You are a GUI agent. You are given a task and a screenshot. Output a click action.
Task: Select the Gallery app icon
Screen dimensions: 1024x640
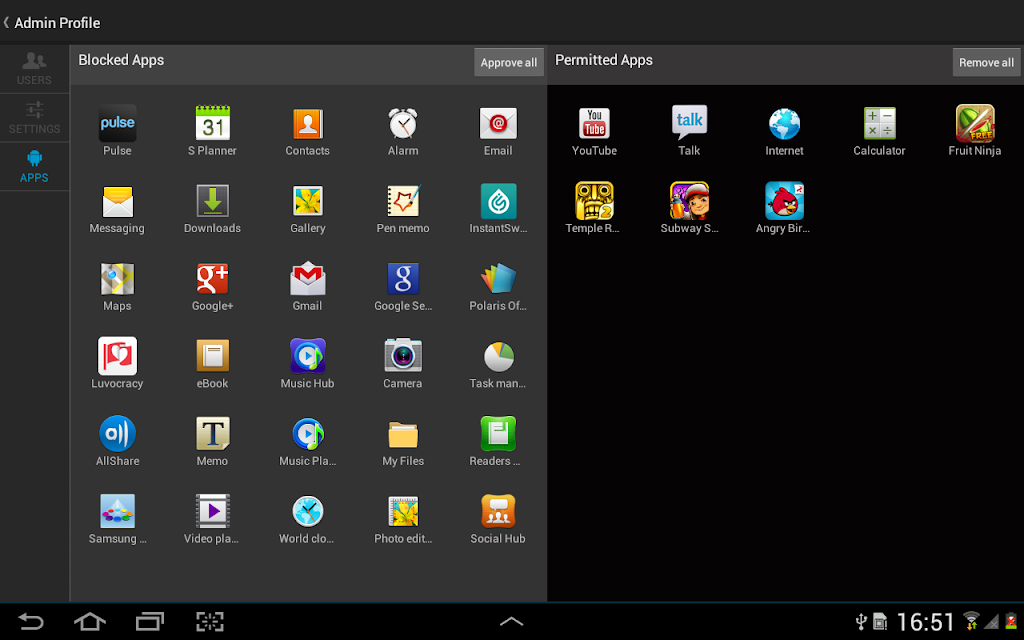[308, 201]
